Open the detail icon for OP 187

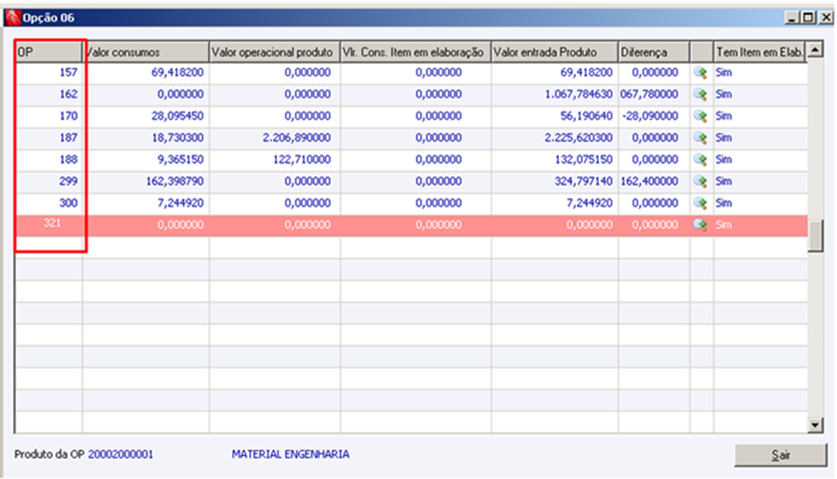pyautogui.click(x=700, y=138)
